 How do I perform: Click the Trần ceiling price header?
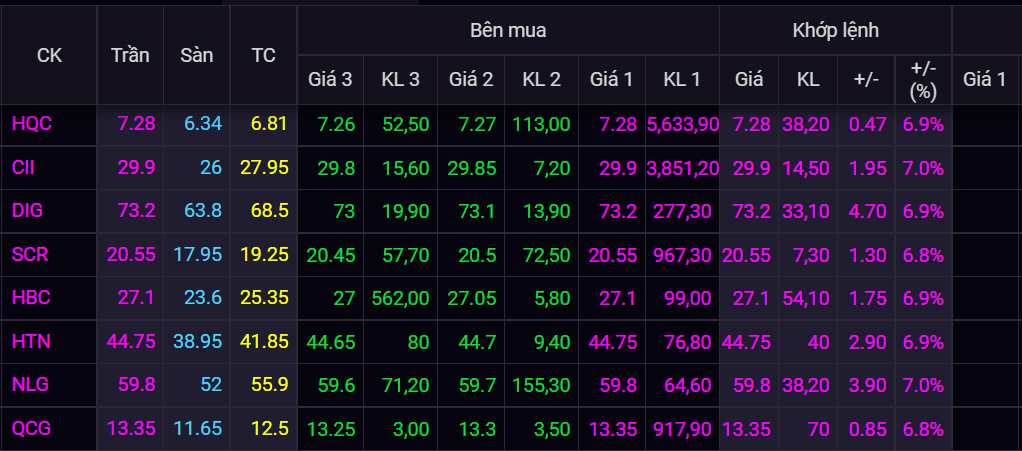pyautogui.click(x=130, y=56)
